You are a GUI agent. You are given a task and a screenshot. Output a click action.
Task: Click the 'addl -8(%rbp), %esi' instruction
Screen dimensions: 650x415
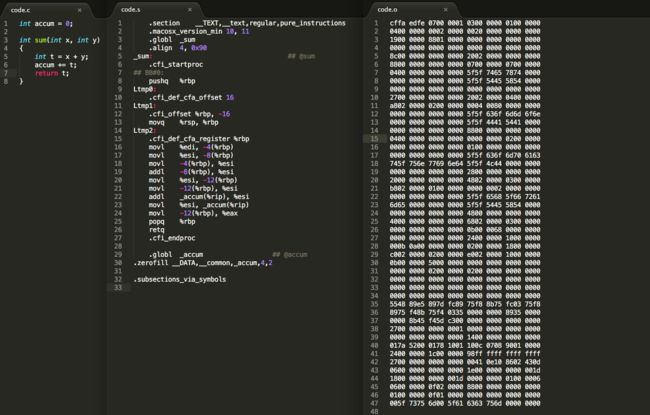(191, 172)
